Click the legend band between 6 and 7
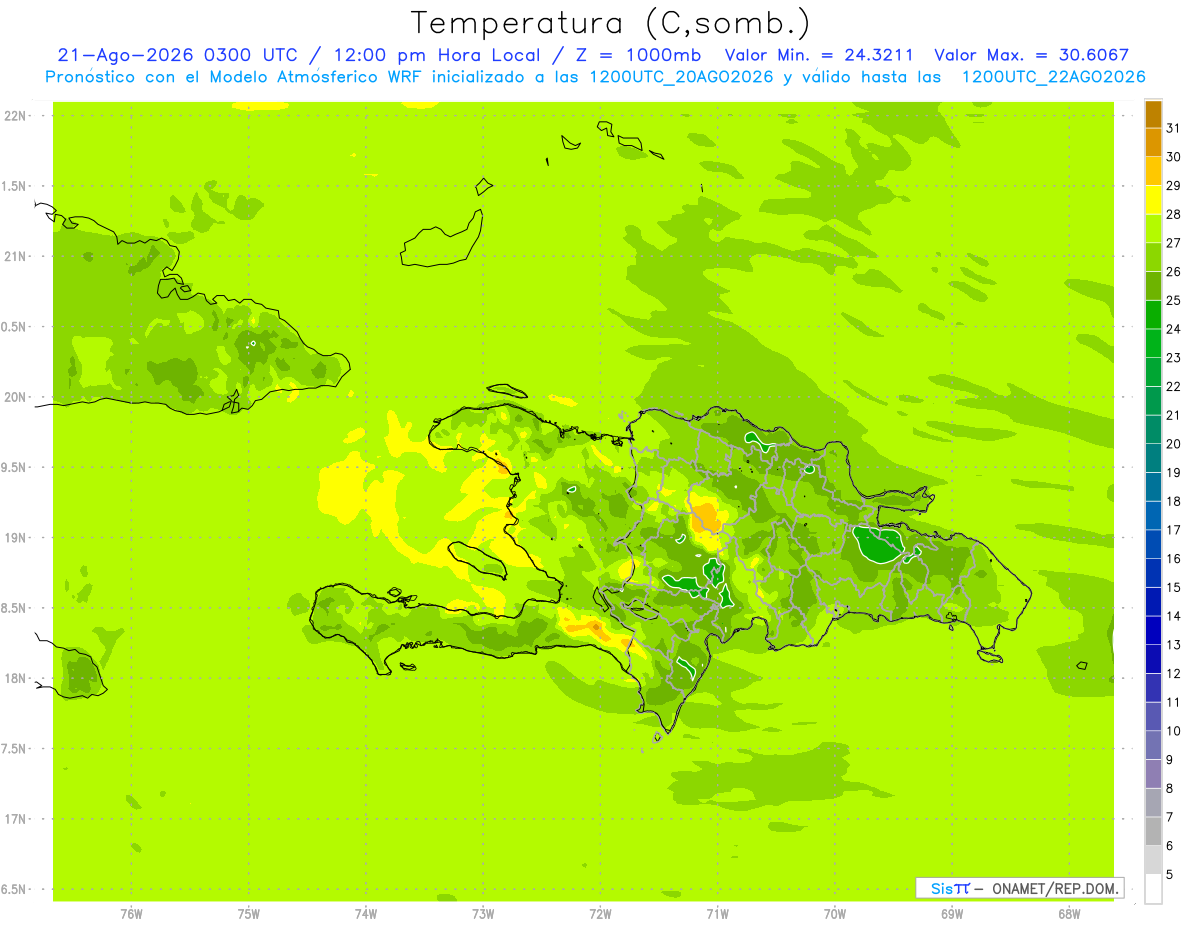The image size is (1200, 927). [1153, 831]
